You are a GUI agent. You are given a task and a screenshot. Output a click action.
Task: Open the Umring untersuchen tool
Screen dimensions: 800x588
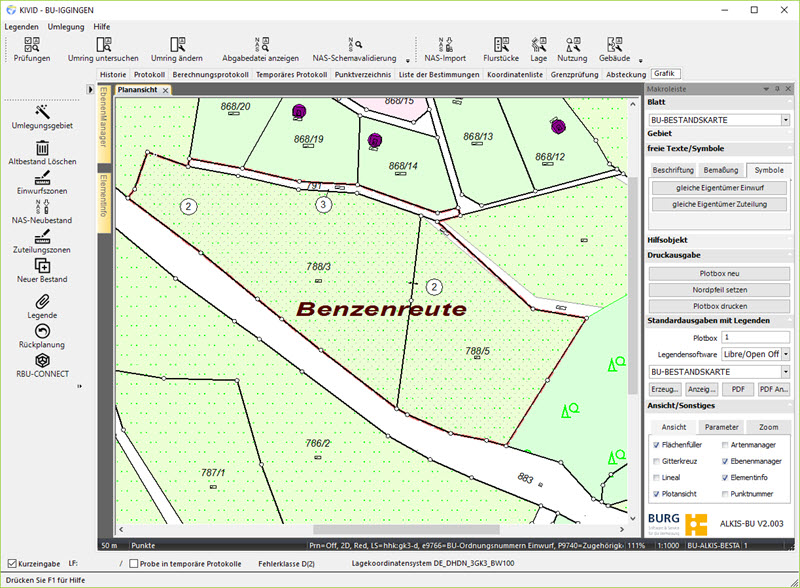(x=103, y=45)
